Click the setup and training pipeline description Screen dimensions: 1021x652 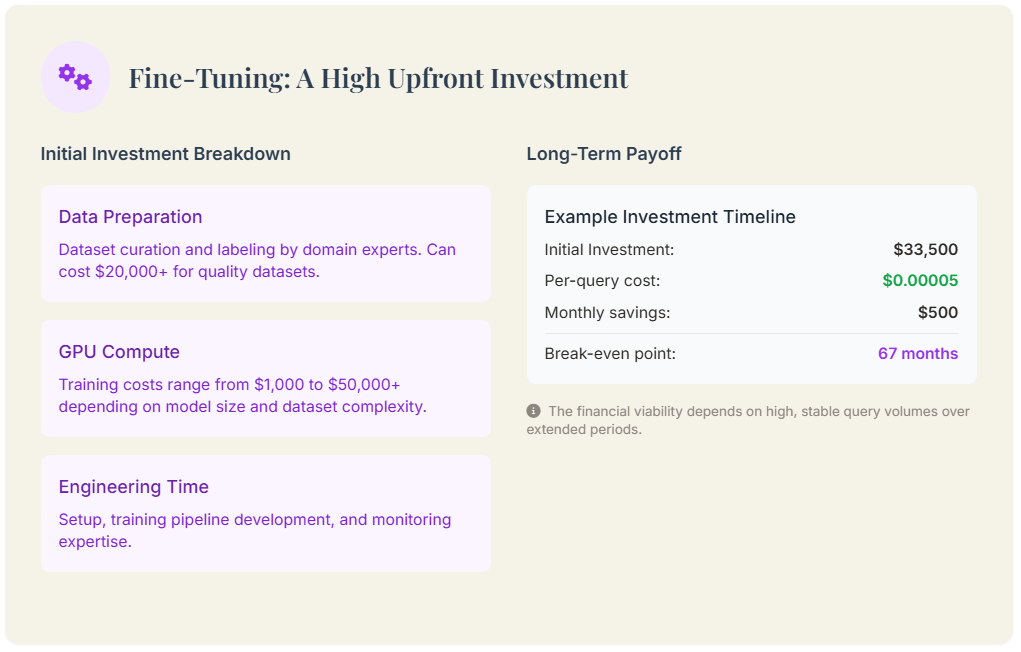tap(254, 530)
